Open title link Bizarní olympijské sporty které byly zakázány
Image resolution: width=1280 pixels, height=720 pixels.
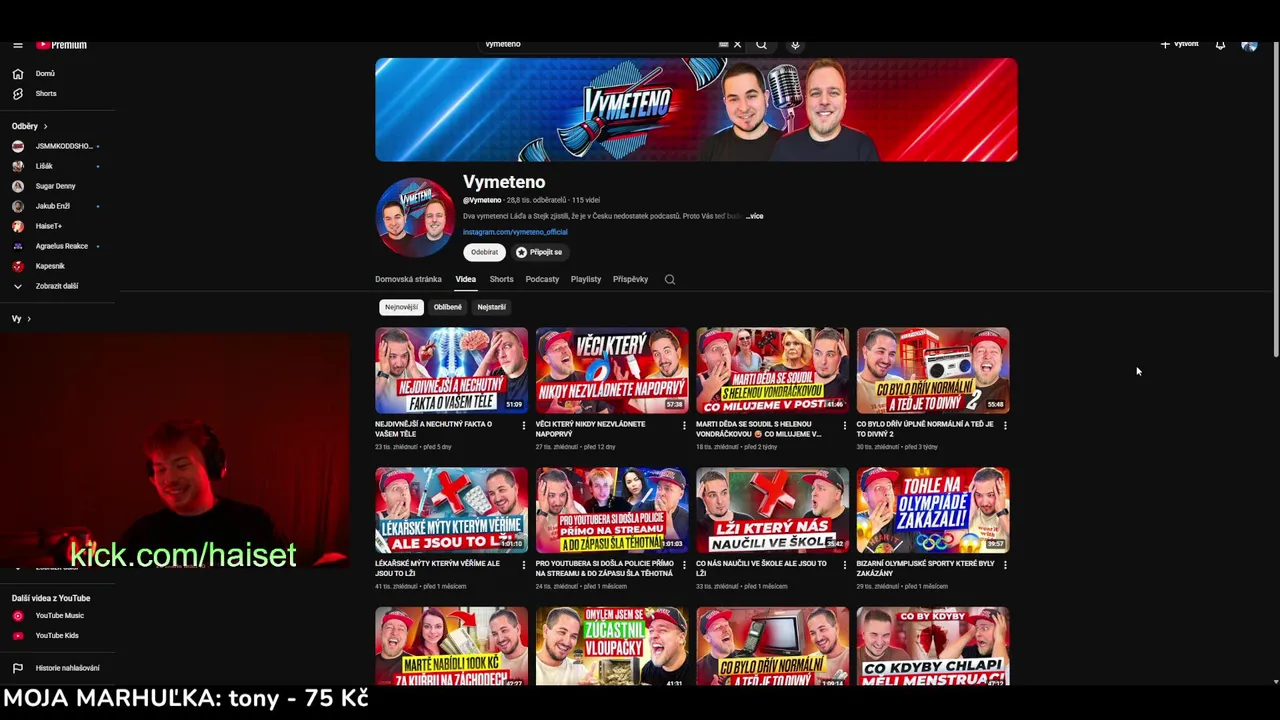(x=925, y=568)
